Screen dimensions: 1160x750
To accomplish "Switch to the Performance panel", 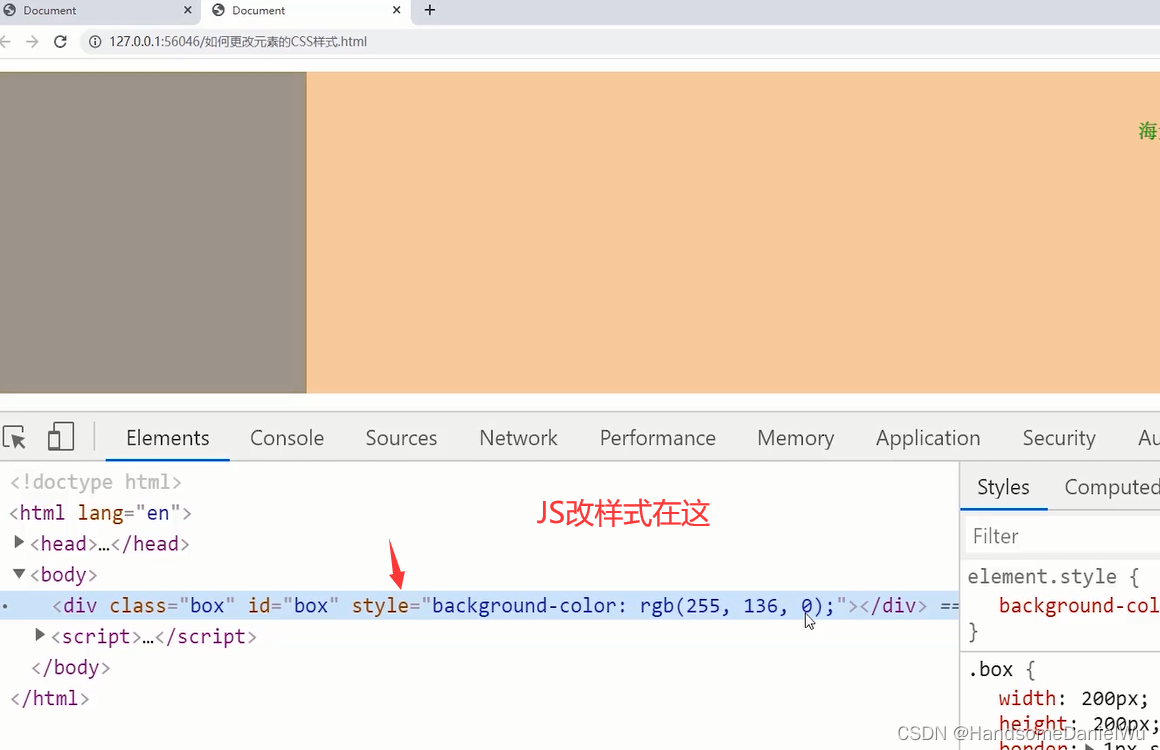I will (x=657, y=437).
